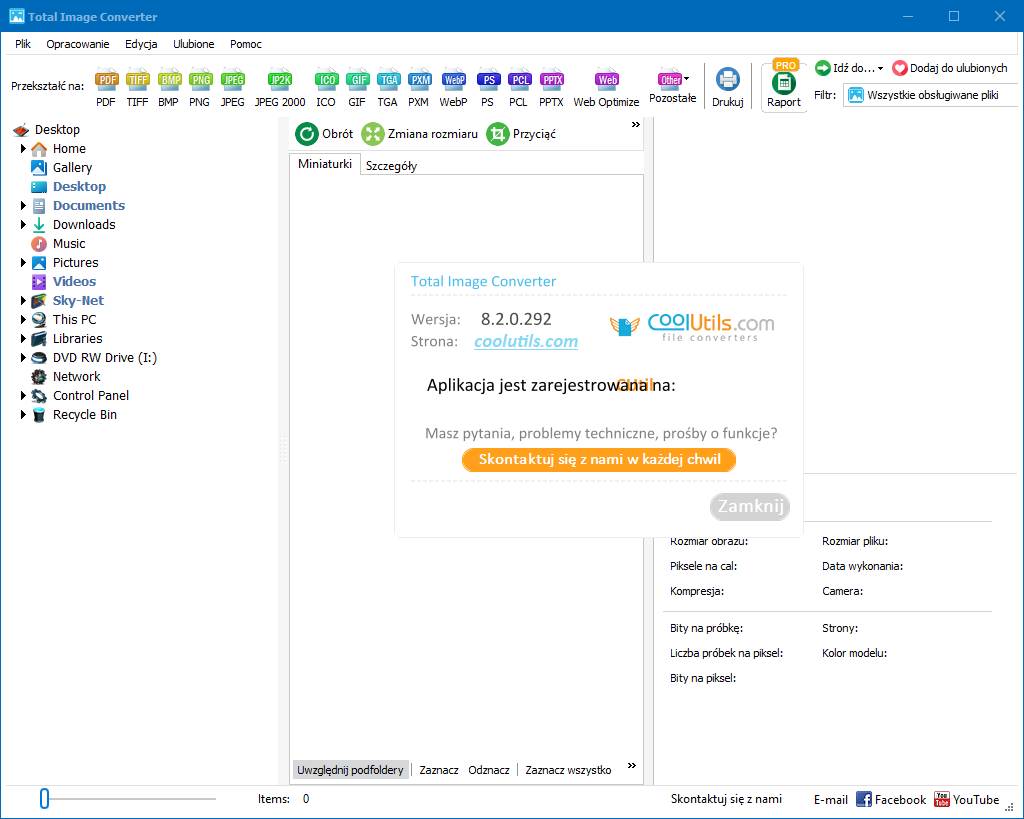Close the dialog with Zamknij
This screenshot has height=819, width=1024.
[750, 507]
